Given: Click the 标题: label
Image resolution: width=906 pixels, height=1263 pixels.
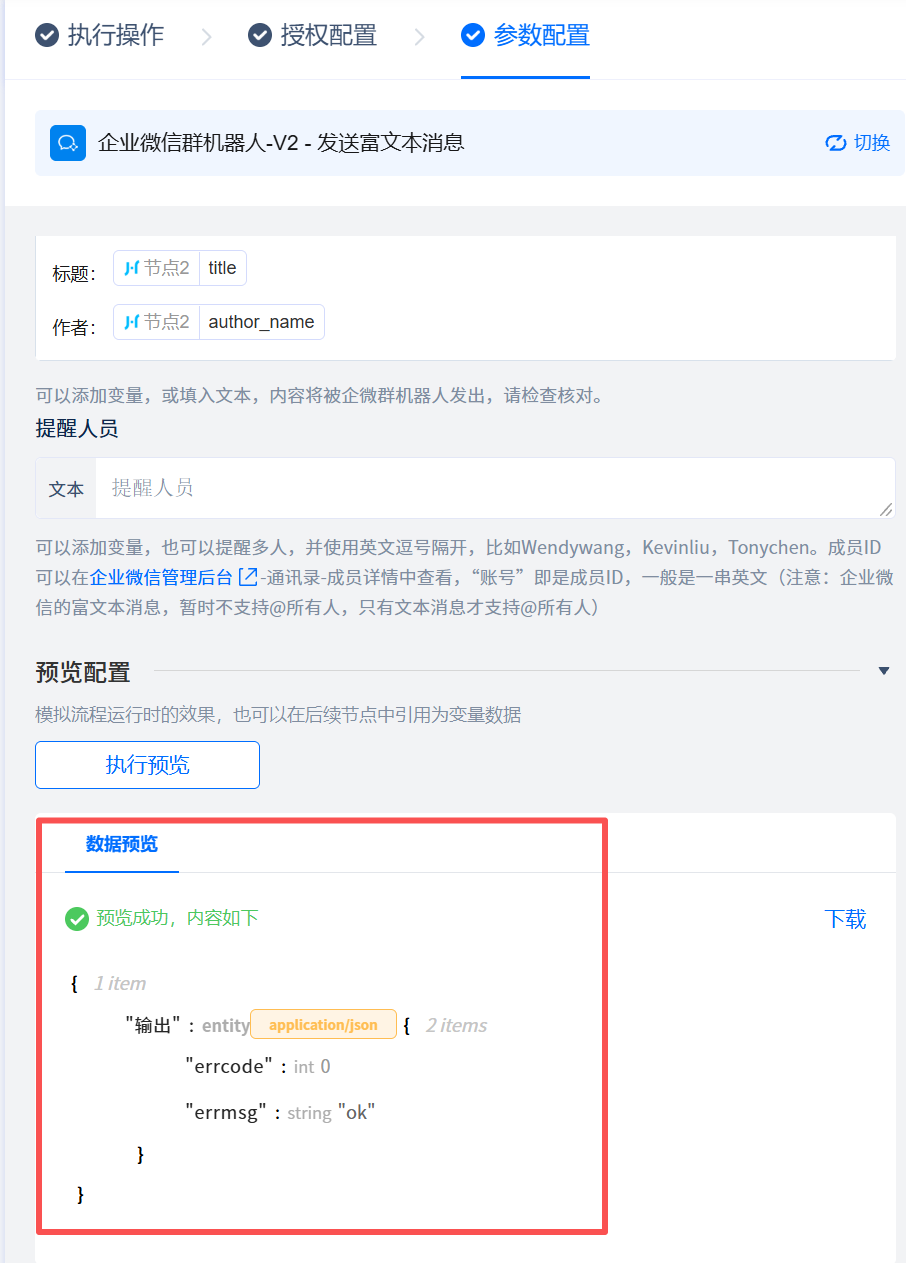Looking at the screenshot, I should (x=74, y=273).
